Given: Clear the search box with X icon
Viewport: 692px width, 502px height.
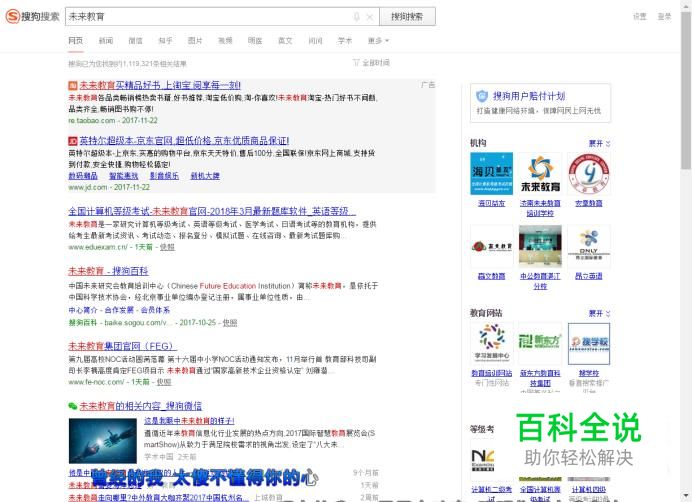Looking at the screenshot, I should 370,17.
